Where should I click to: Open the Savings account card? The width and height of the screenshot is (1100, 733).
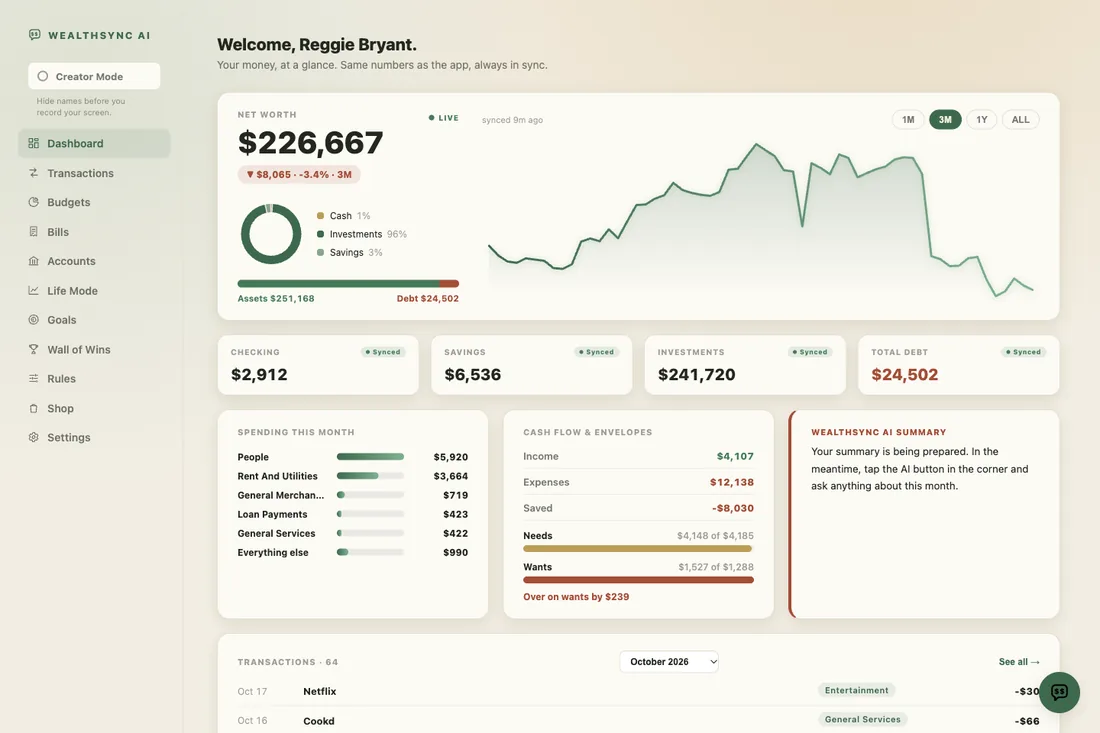click(531, 365)
